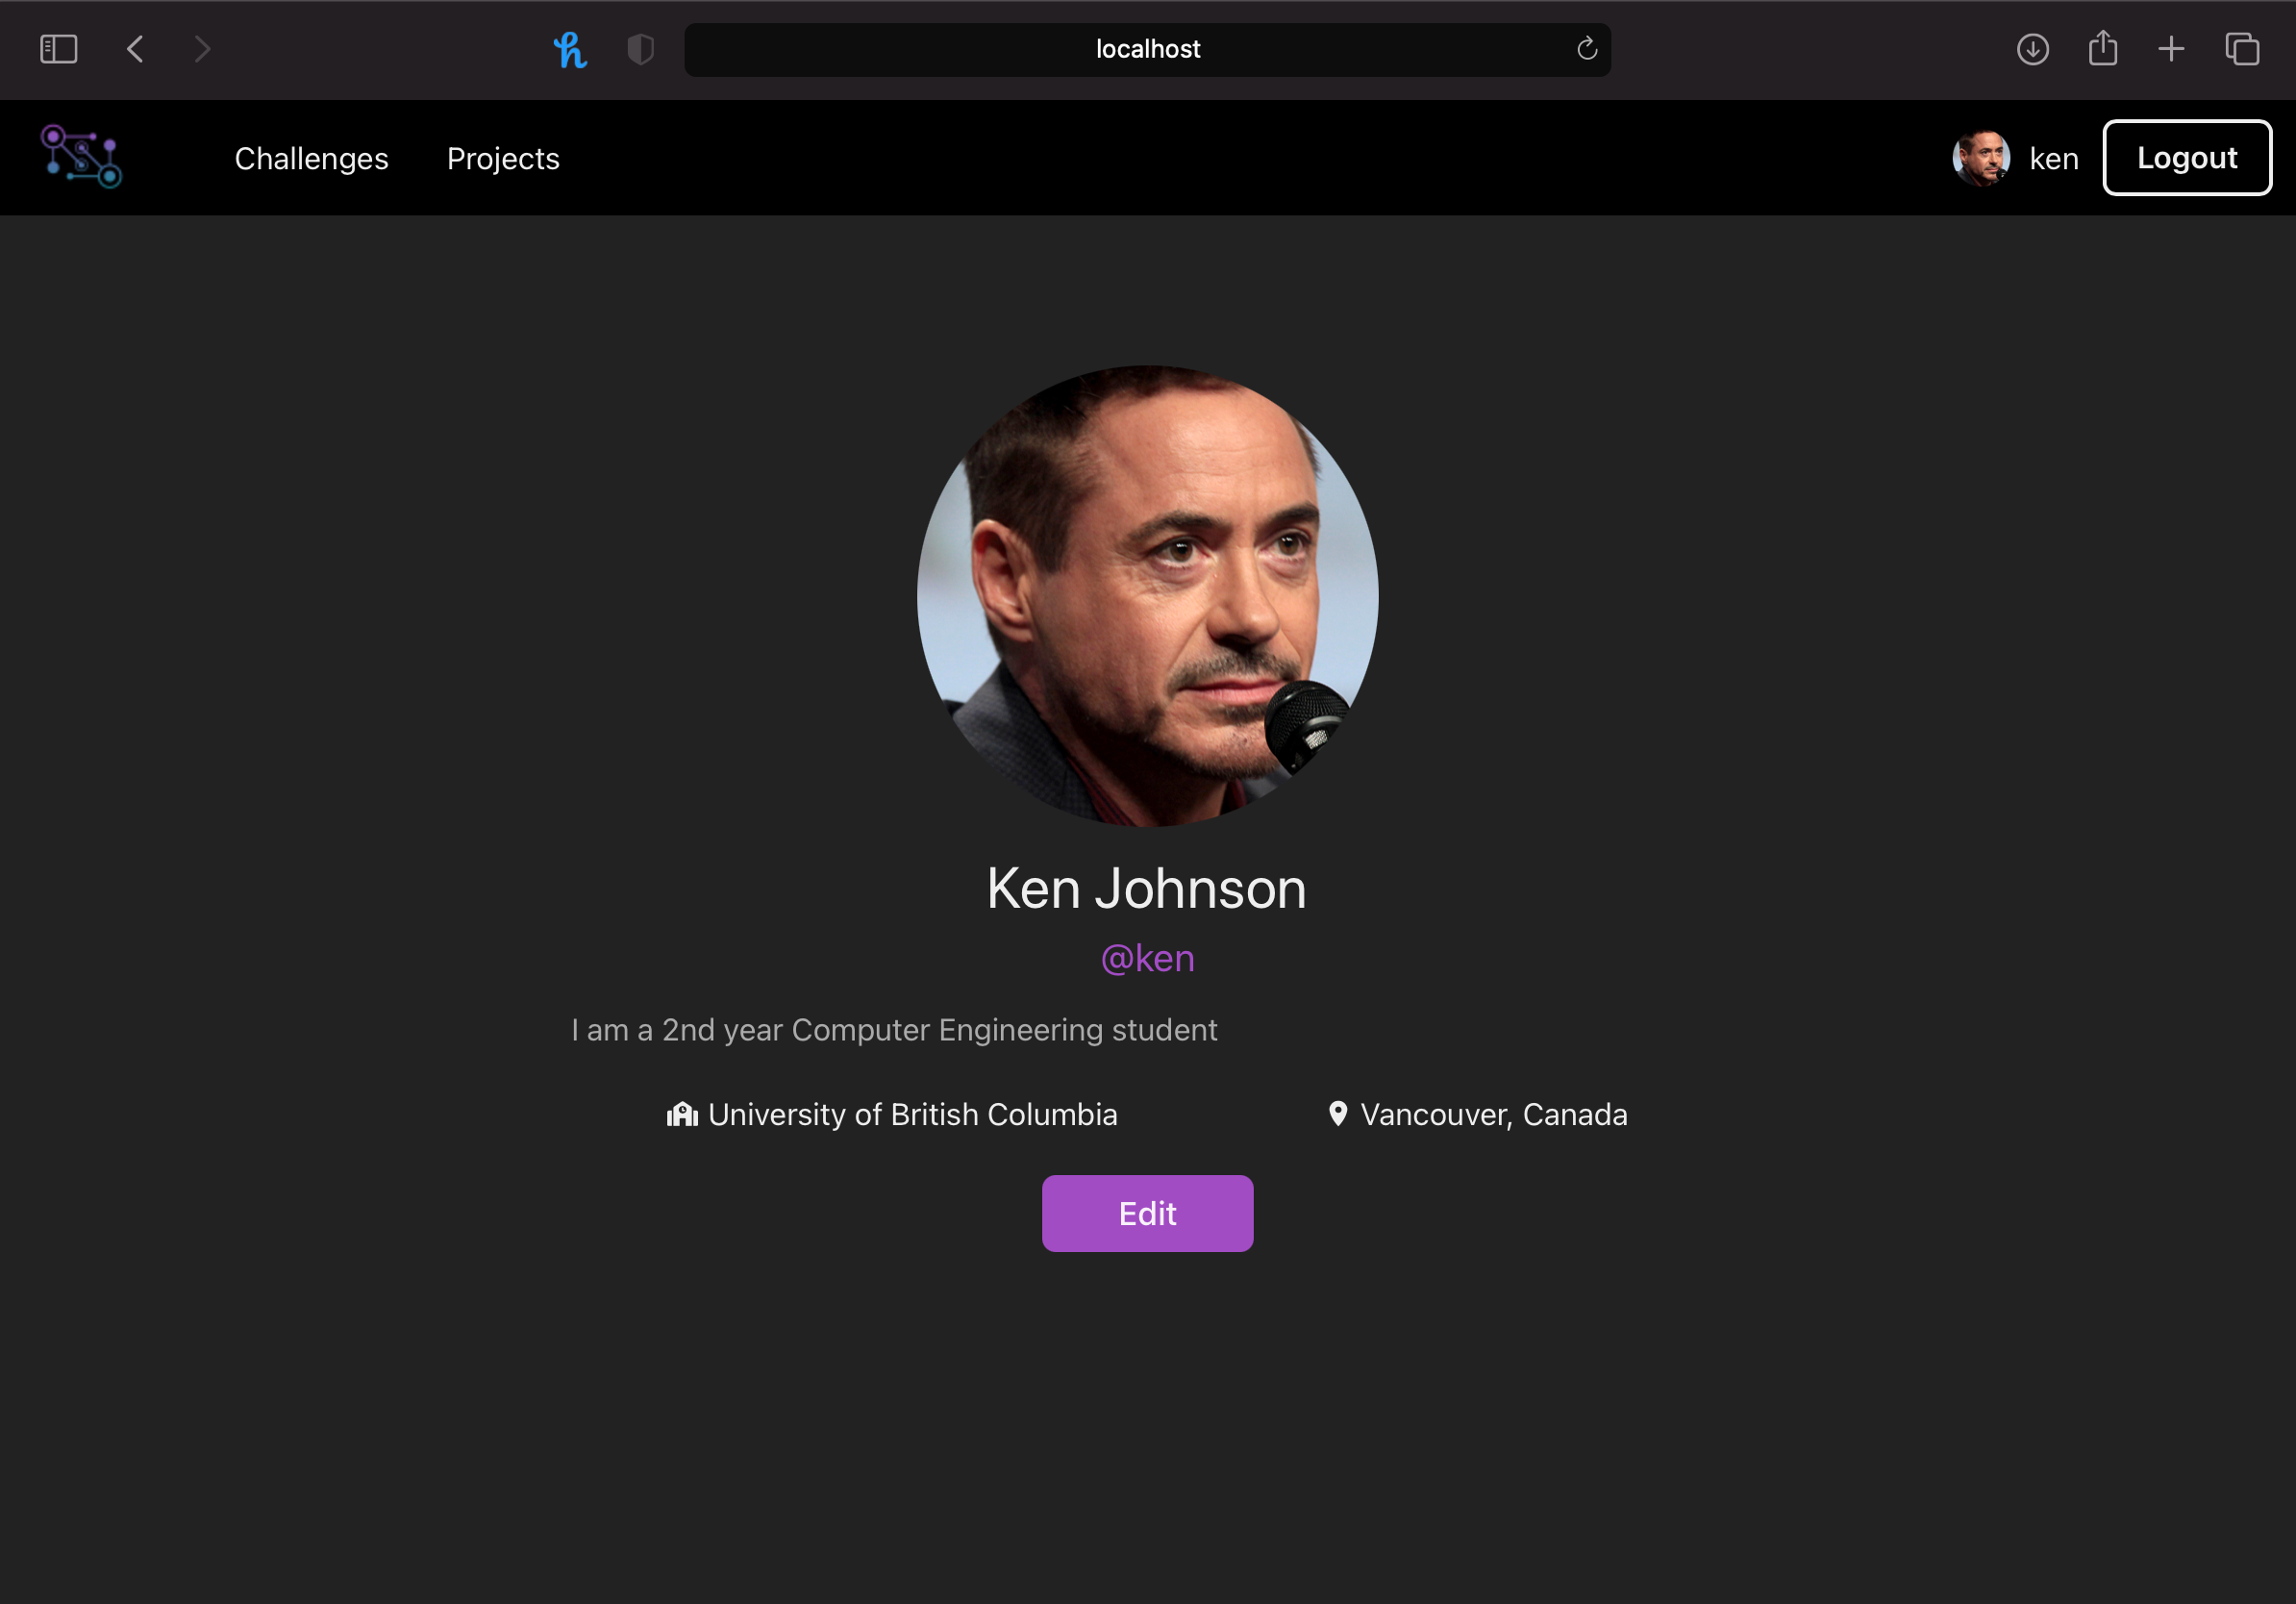Click the purple Edit button

point(1147,1213)
